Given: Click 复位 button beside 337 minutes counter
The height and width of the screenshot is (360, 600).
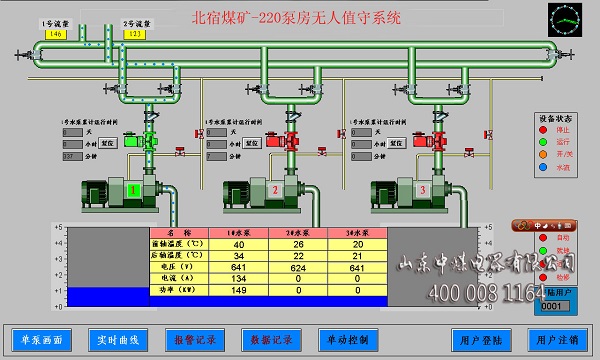Looking at the screenshot, I should coord(108,143).
